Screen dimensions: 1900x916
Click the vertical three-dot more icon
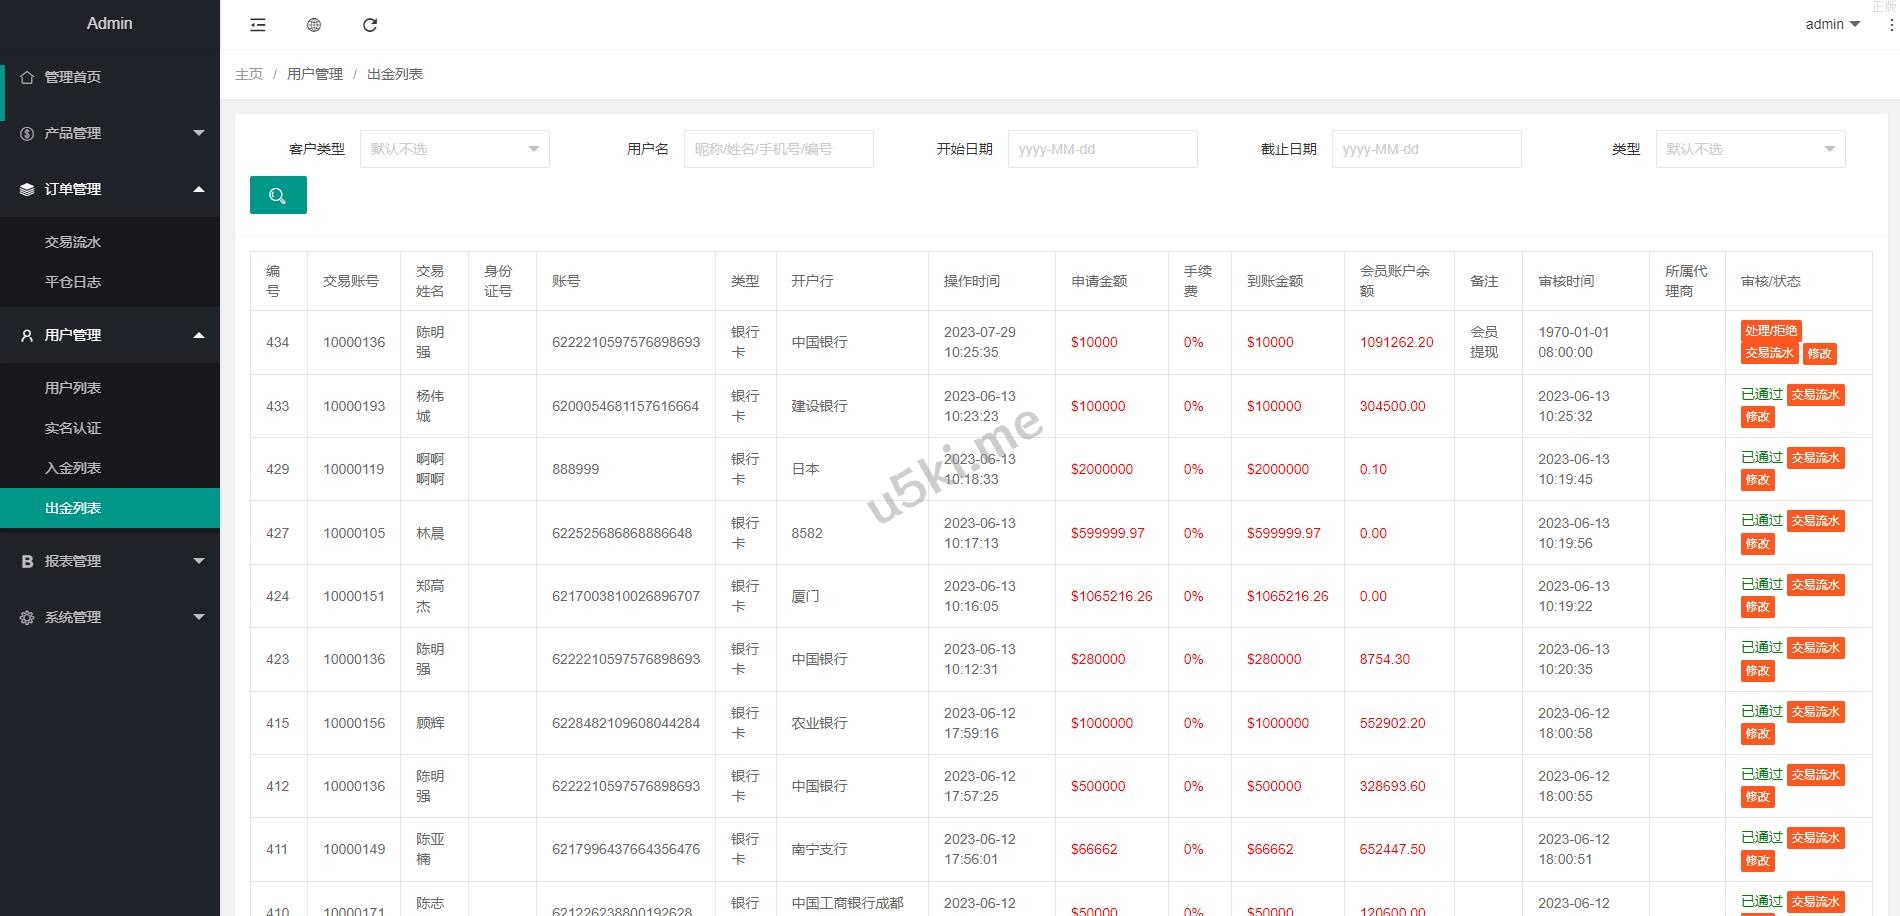click(1891, 25)
